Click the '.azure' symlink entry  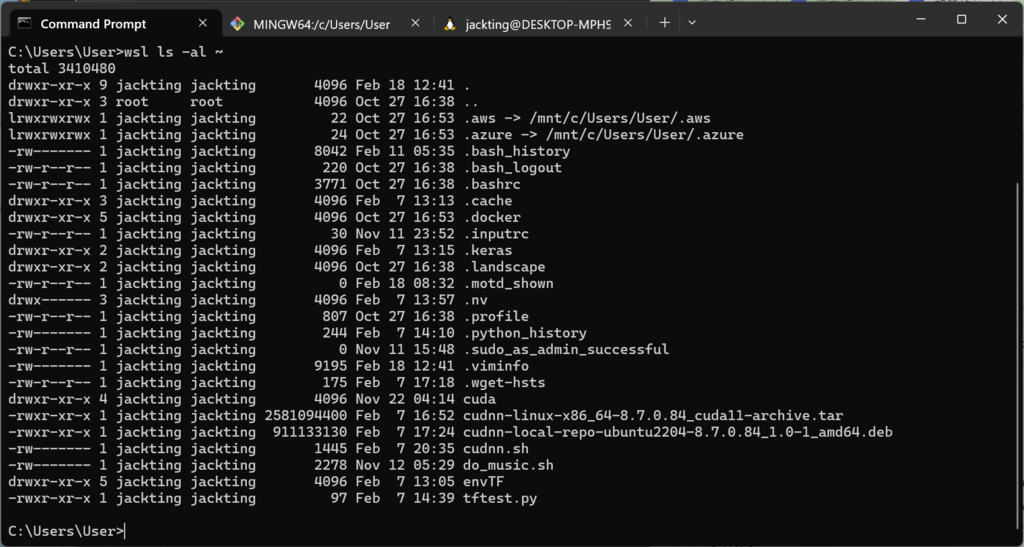[x=603, y=134]
